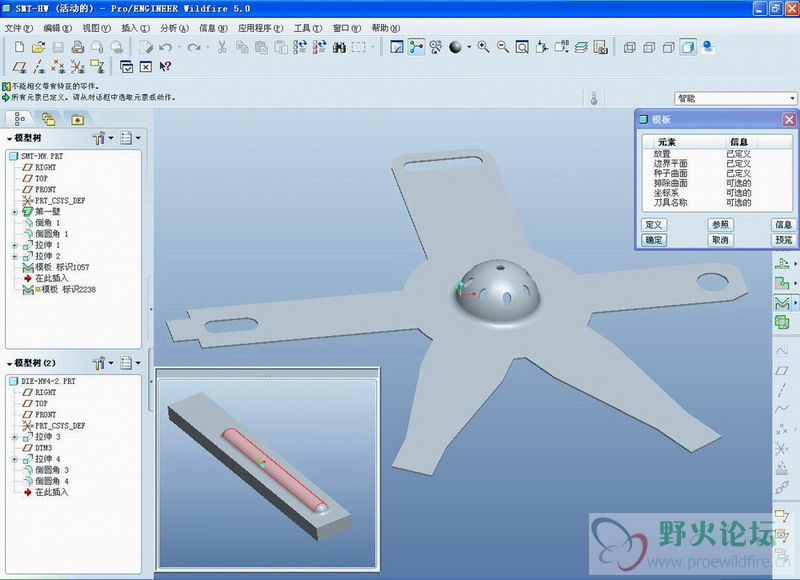
Task: Open the view manager icon
Action: pyautogui.click(x=601, y=47)
